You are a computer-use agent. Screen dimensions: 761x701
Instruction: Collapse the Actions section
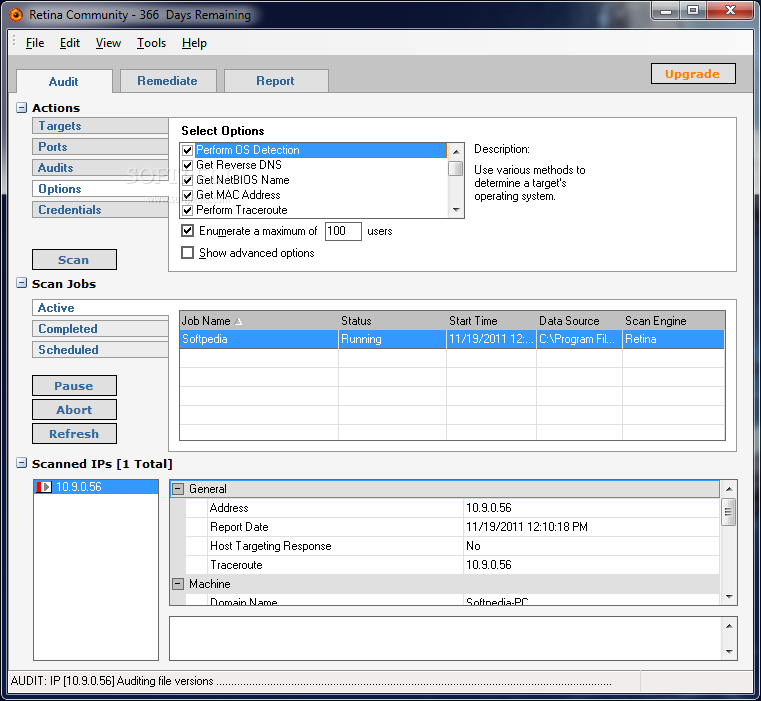click(x=21, y=107)
